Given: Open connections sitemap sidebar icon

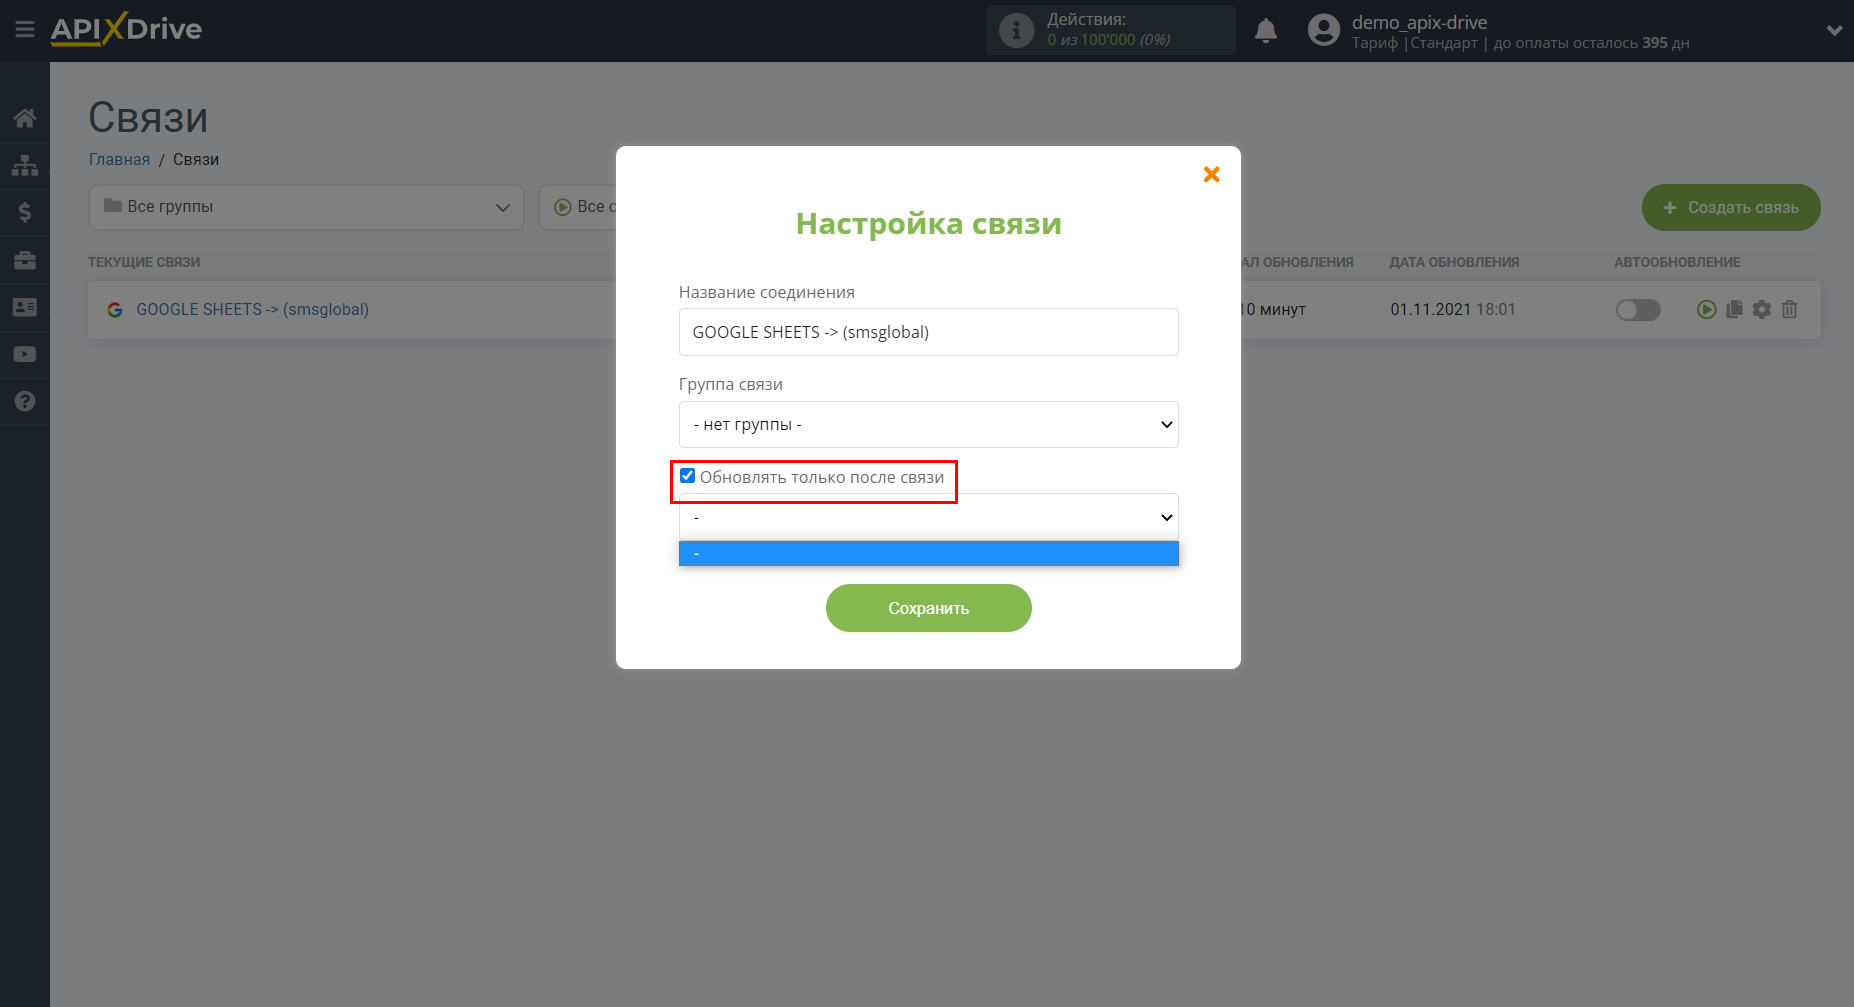Looking at the screenshot, I should pos(25,165).
